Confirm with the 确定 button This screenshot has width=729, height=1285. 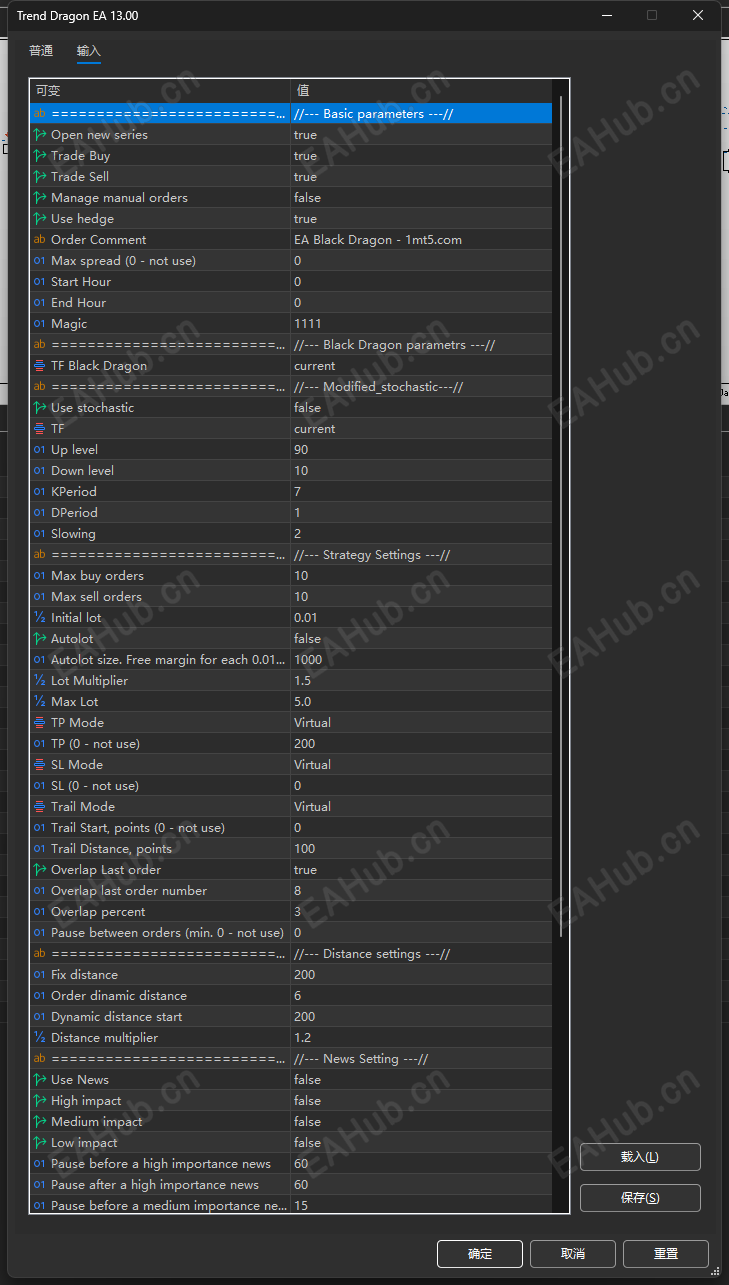480,1254
